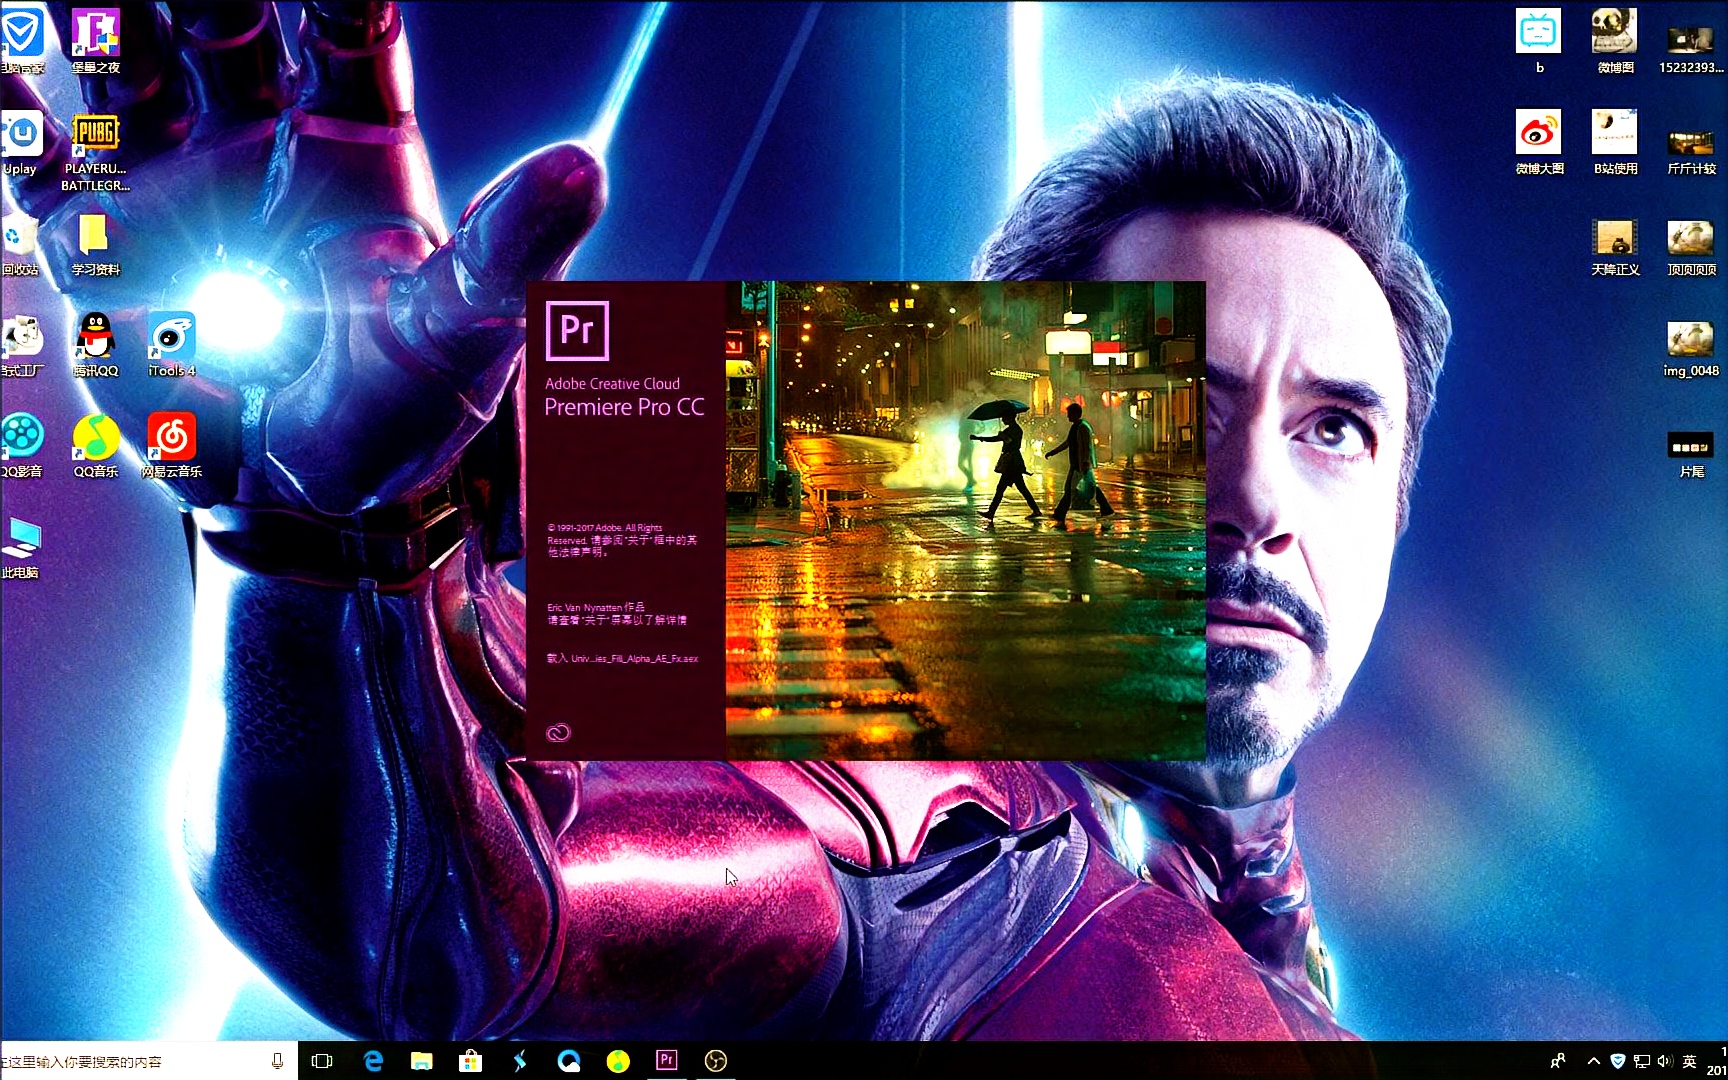Open the iTools 4 desktop shortcut
The image size is (1728, 1080).
[x=172, y=345]
